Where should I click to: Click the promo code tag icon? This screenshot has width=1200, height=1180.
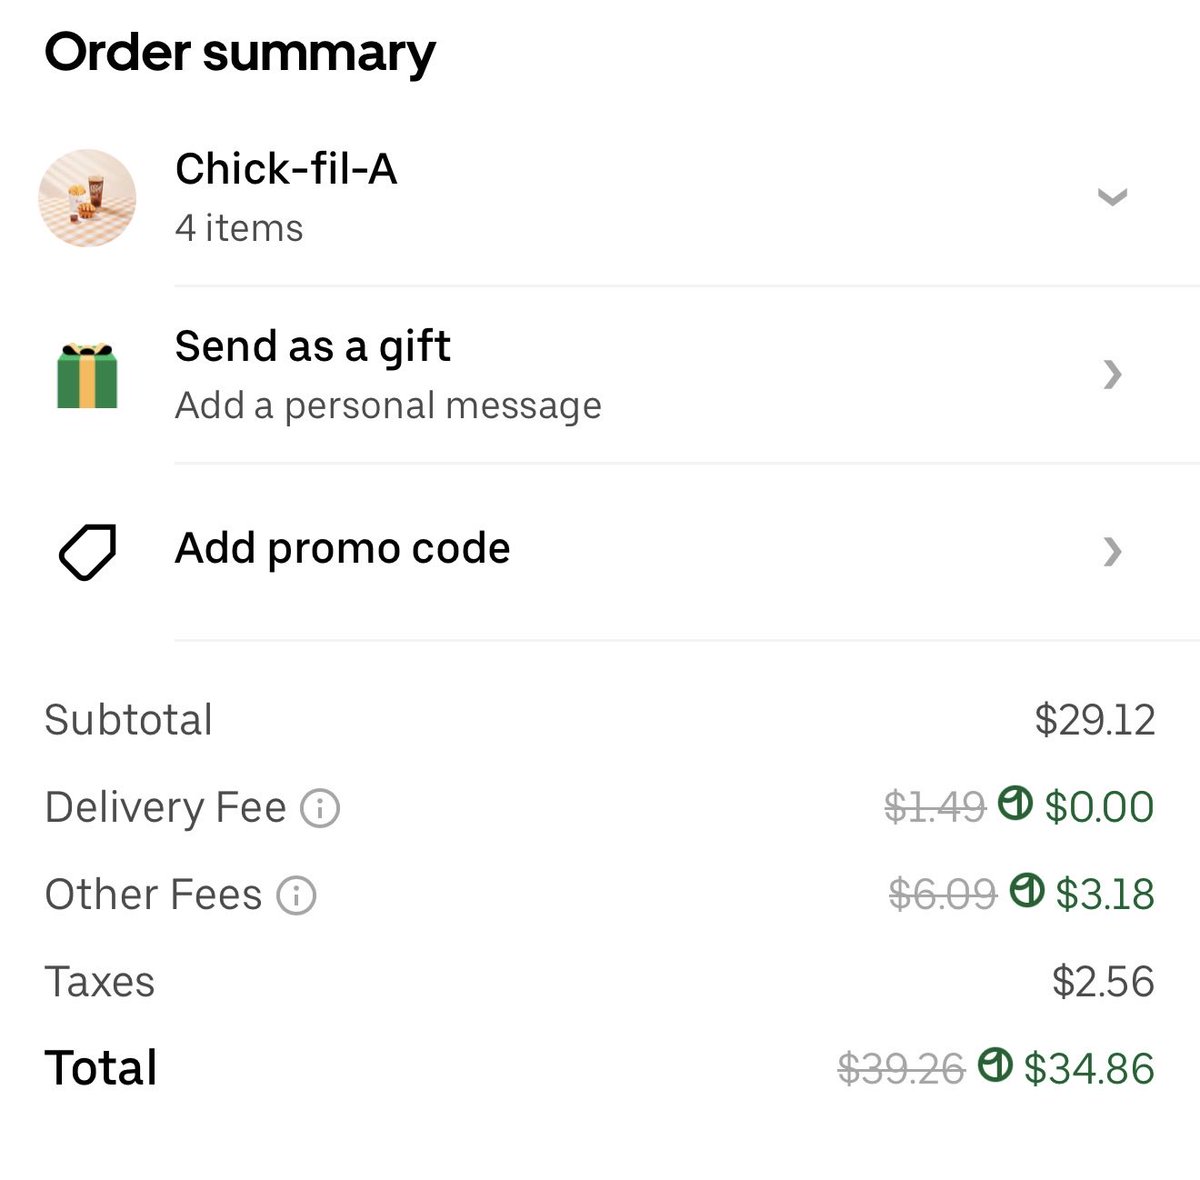click(x=87, y=551)
